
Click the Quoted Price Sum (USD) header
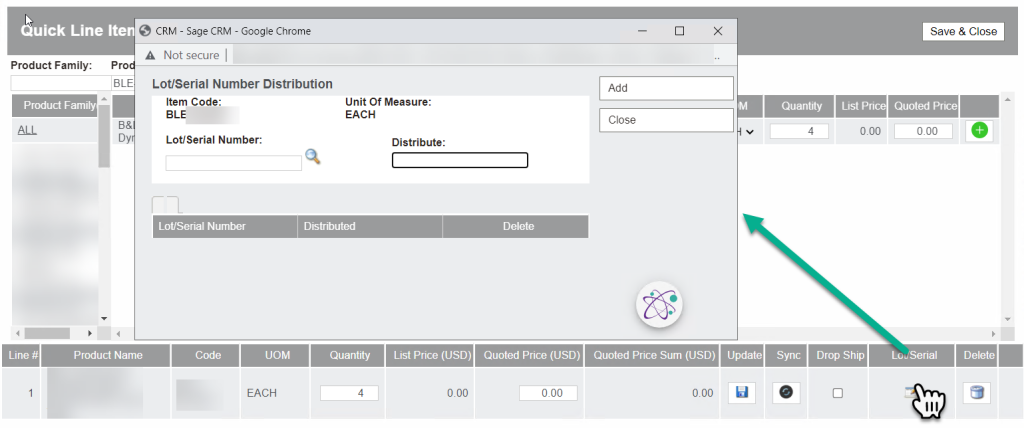654,355
